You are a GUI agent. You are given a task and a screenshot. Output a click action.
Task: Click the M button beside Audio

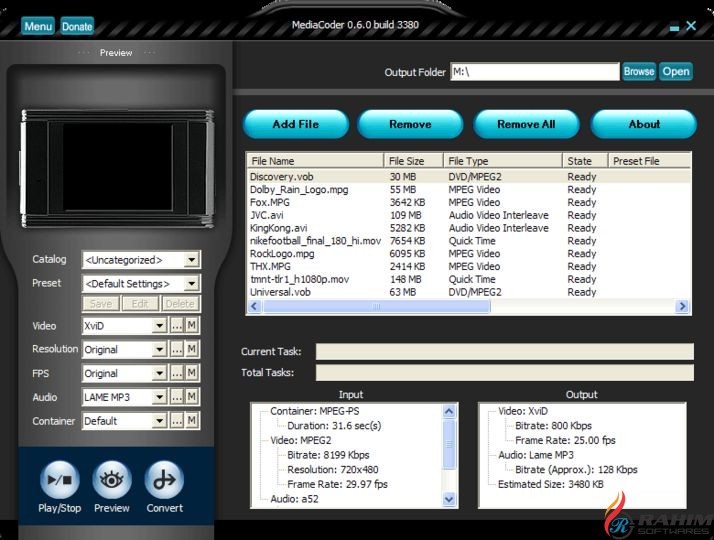[192, 398]
